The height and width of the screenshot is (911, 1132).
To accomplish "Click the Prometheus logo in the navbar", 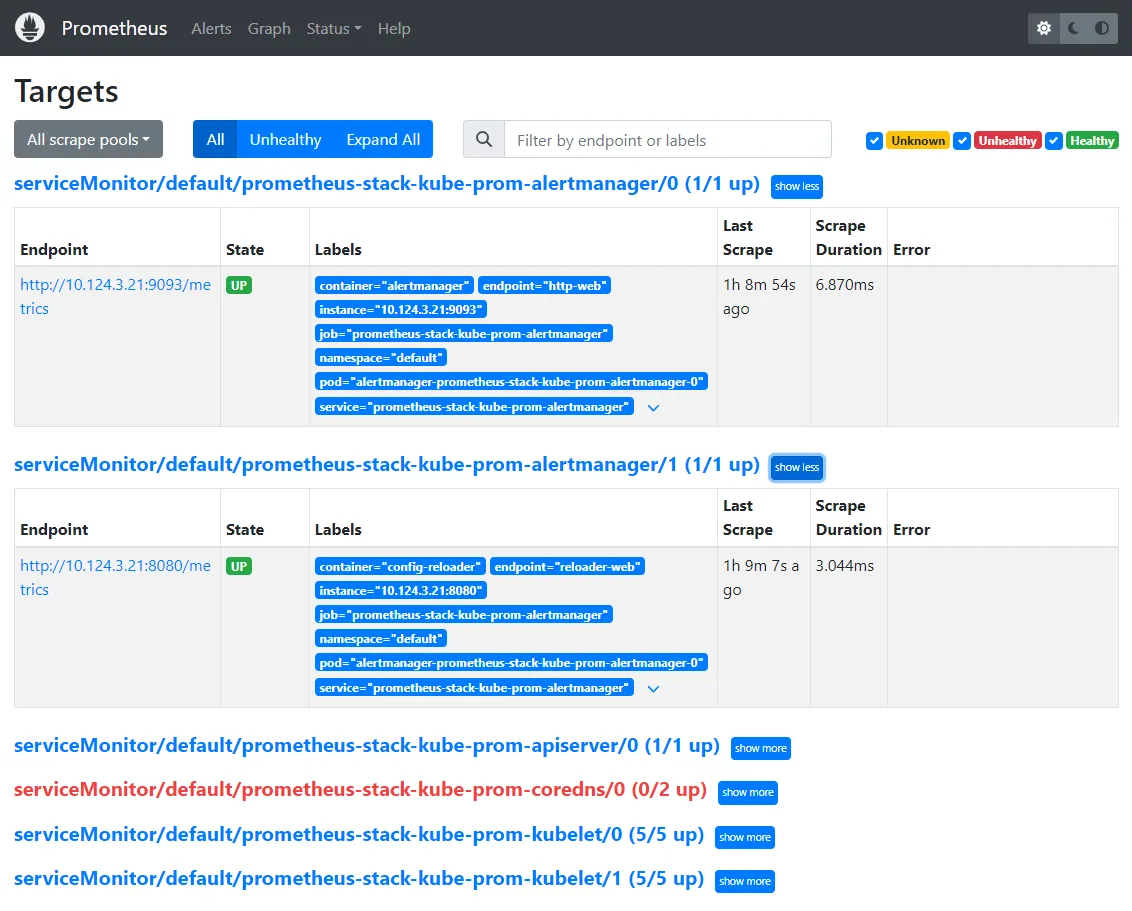I will [x=30, y=28].
